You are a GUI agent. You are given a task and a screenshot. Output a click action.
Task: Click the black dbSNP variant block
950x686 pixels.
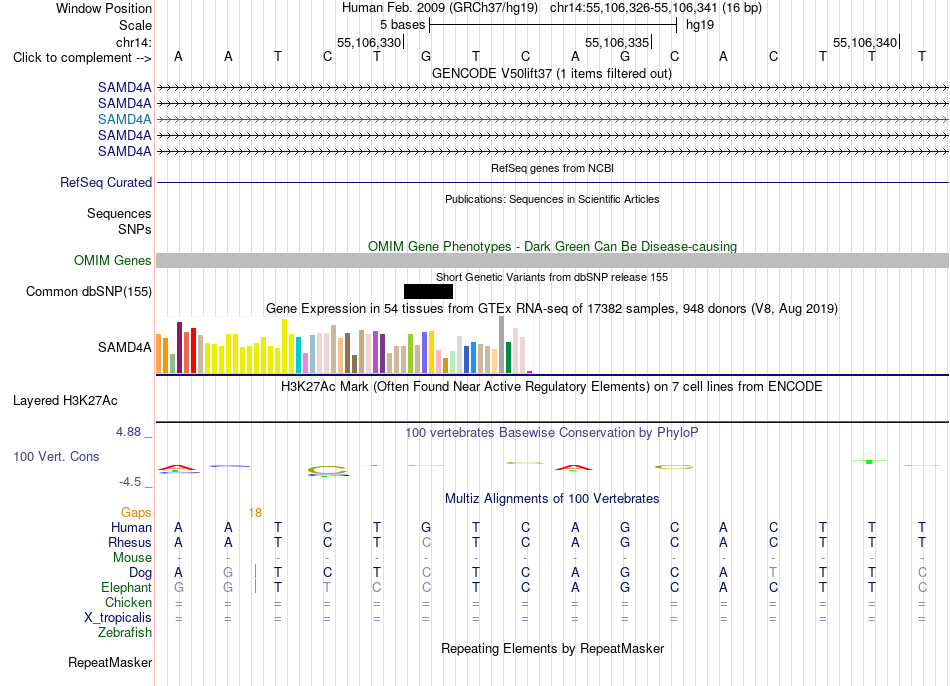click(x=428, y=291)
